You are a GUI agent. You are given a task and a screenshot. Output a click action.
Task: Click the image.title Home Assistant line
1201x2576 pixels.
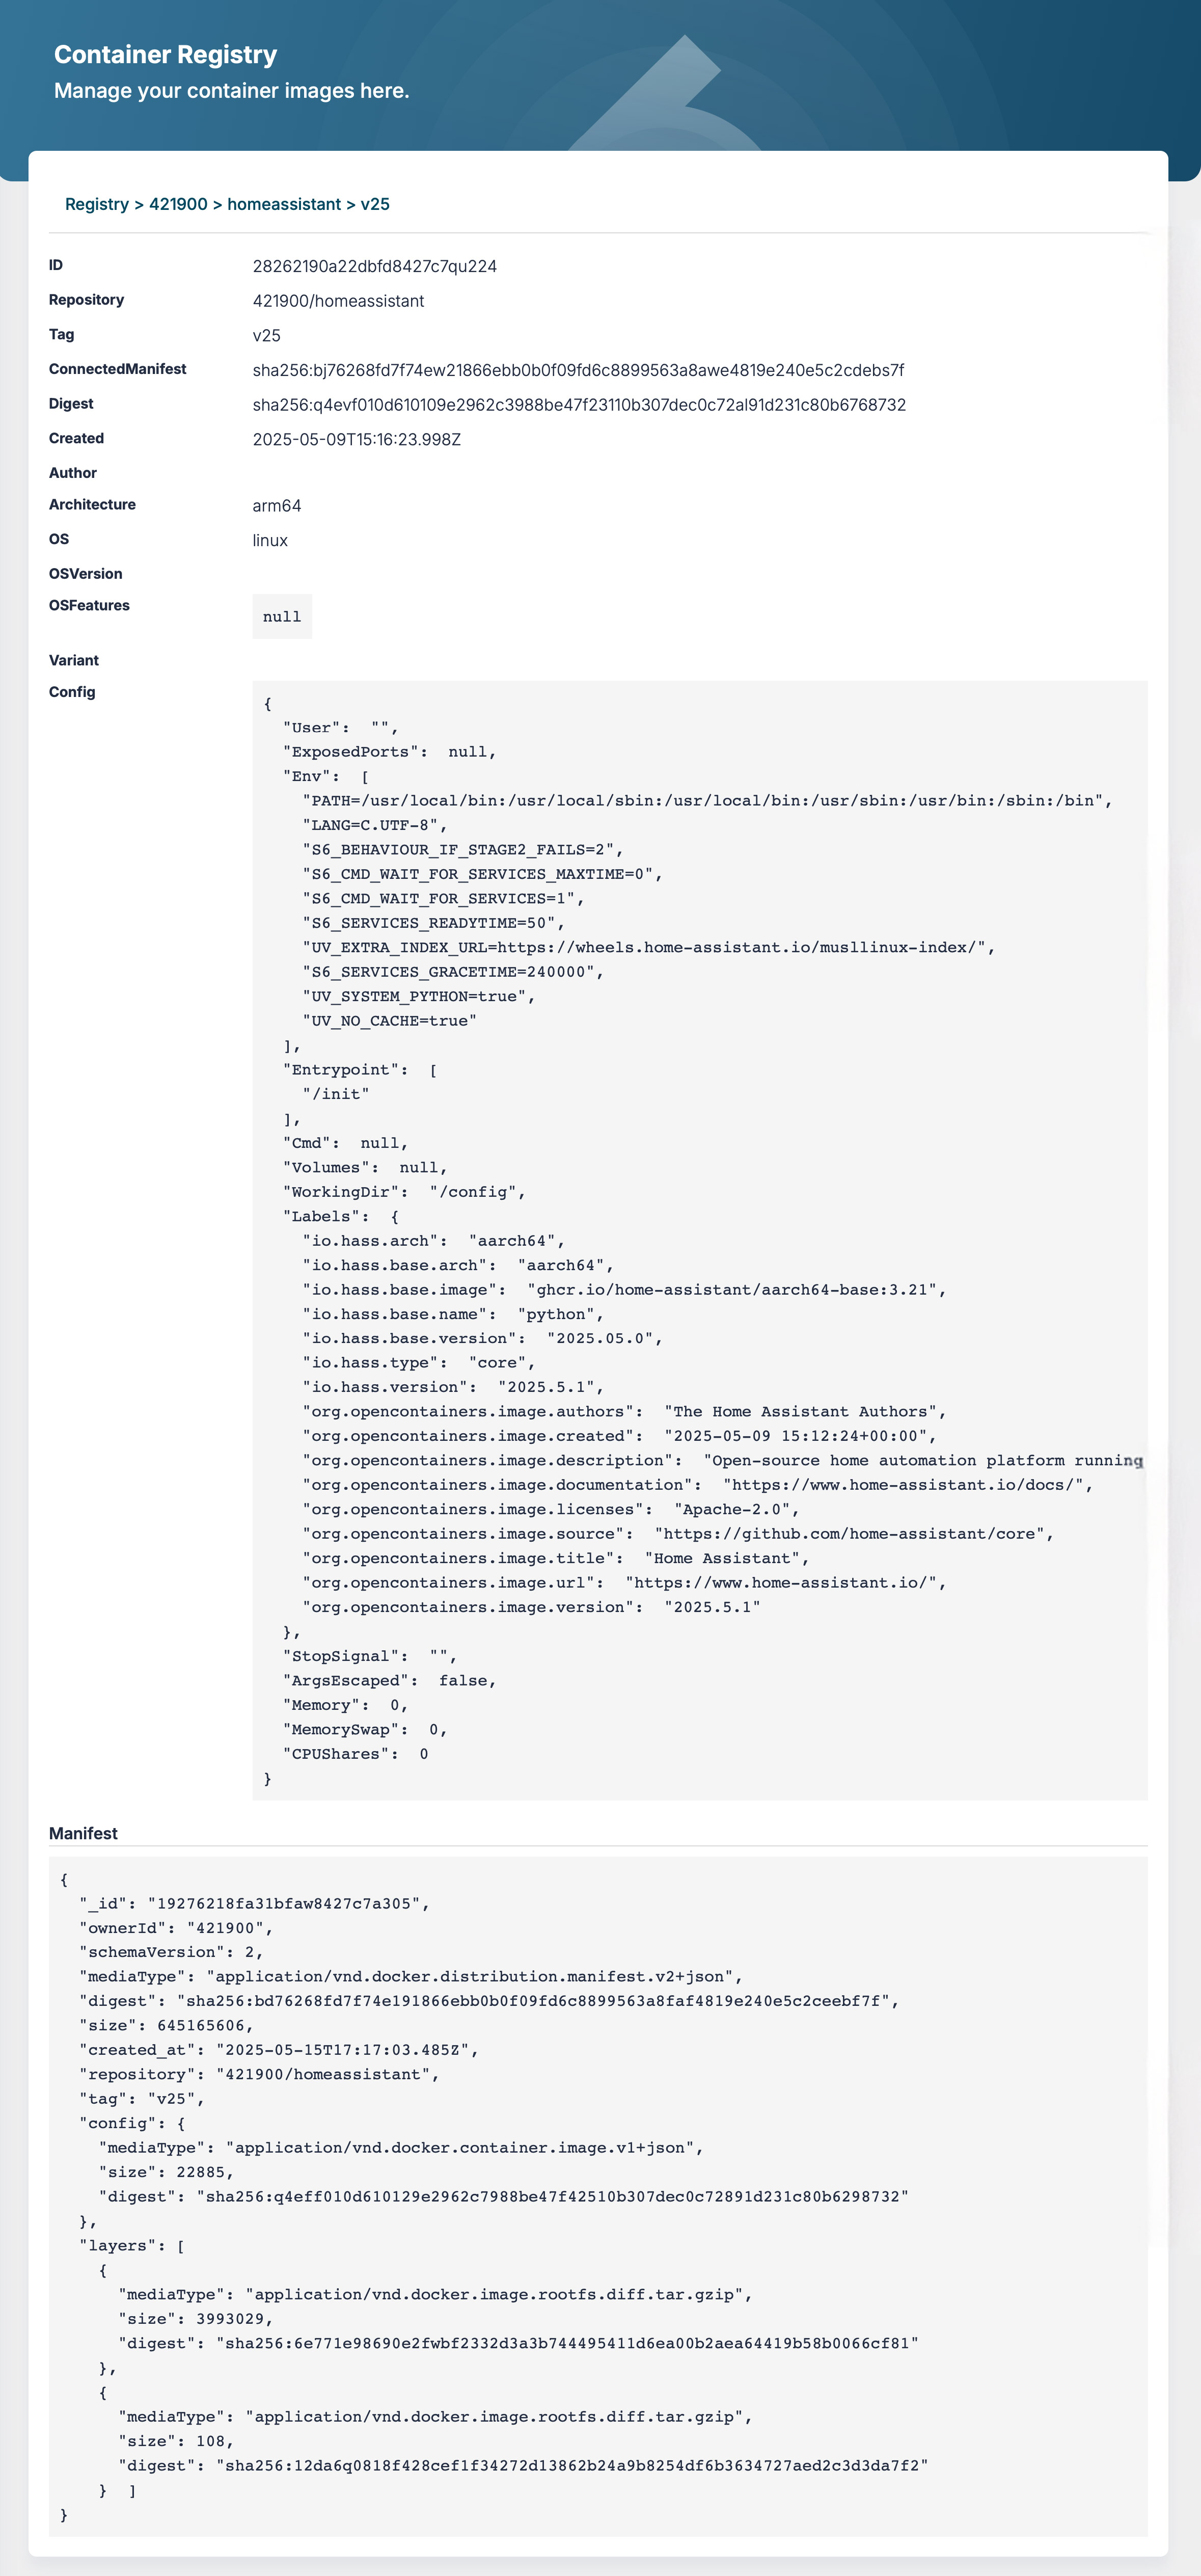(x=556, y=1559)
